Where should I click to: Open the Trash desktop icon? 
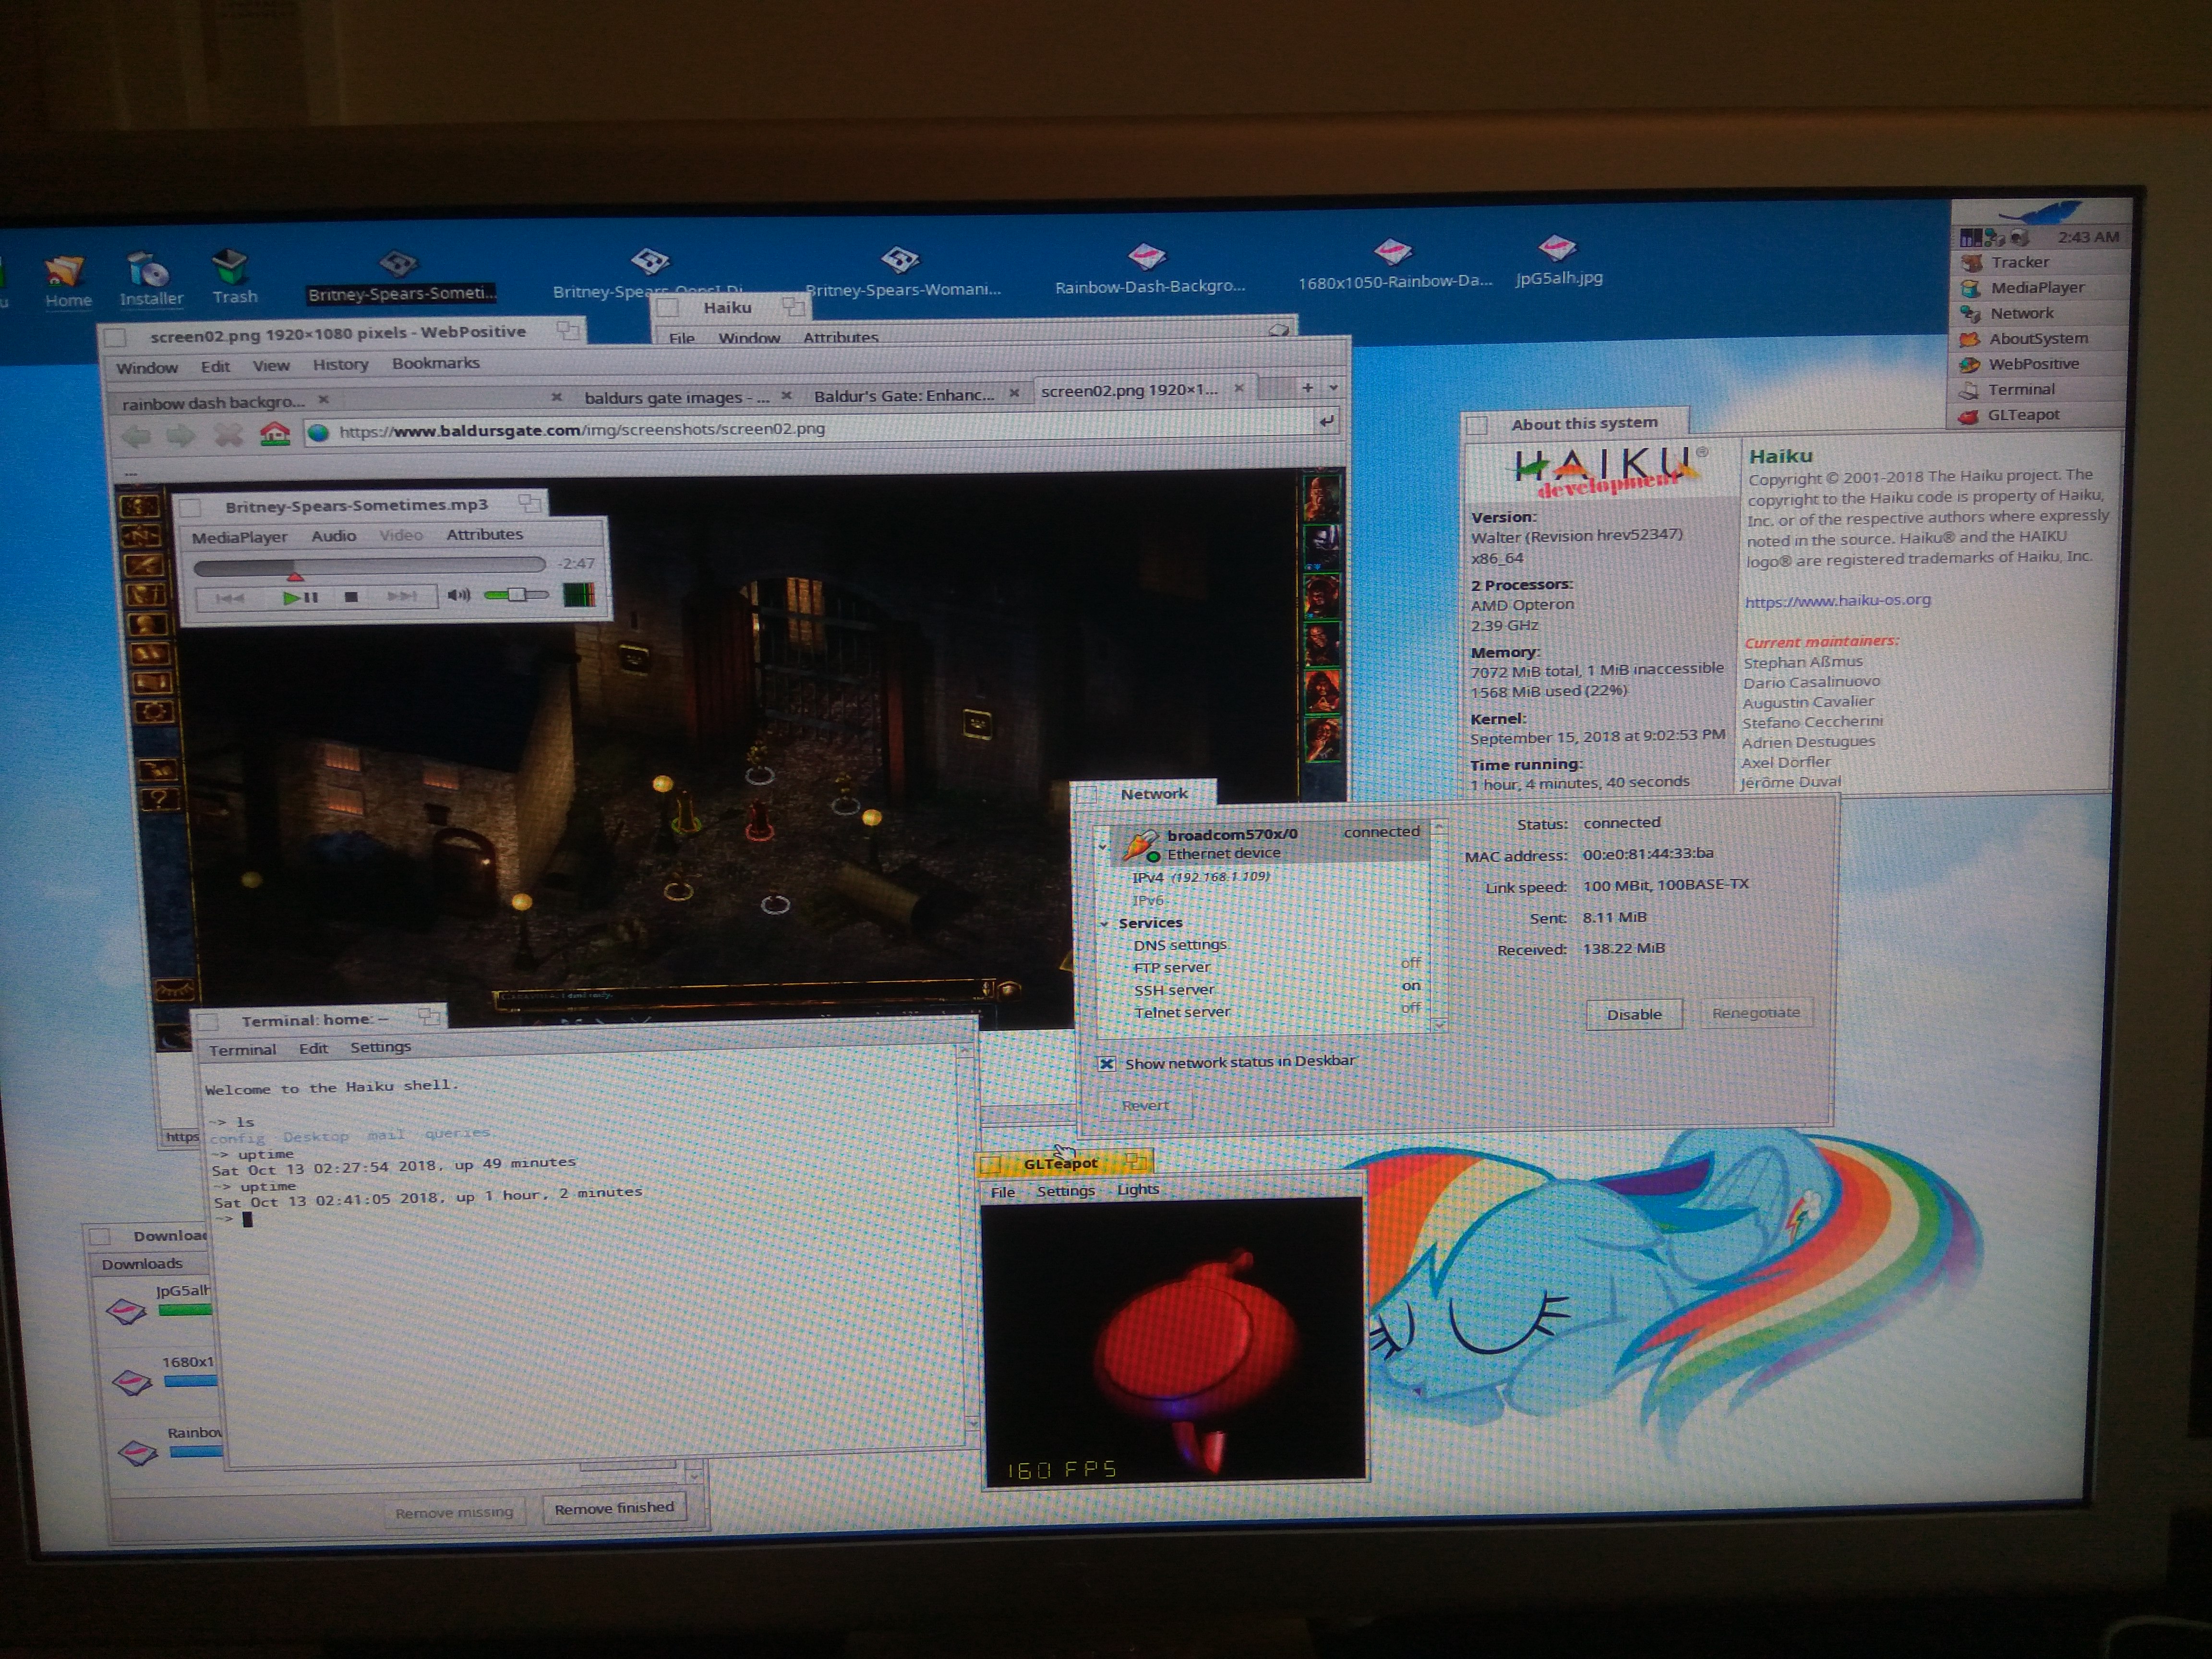[233, 276]
